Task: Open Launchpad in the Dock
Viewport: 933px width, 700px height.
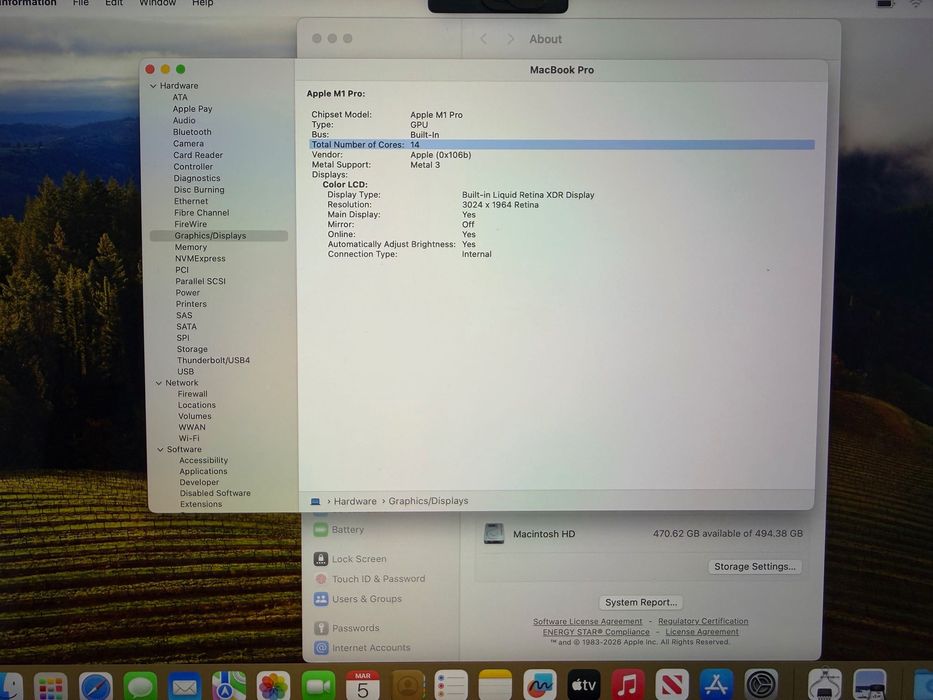Action: 51,688
